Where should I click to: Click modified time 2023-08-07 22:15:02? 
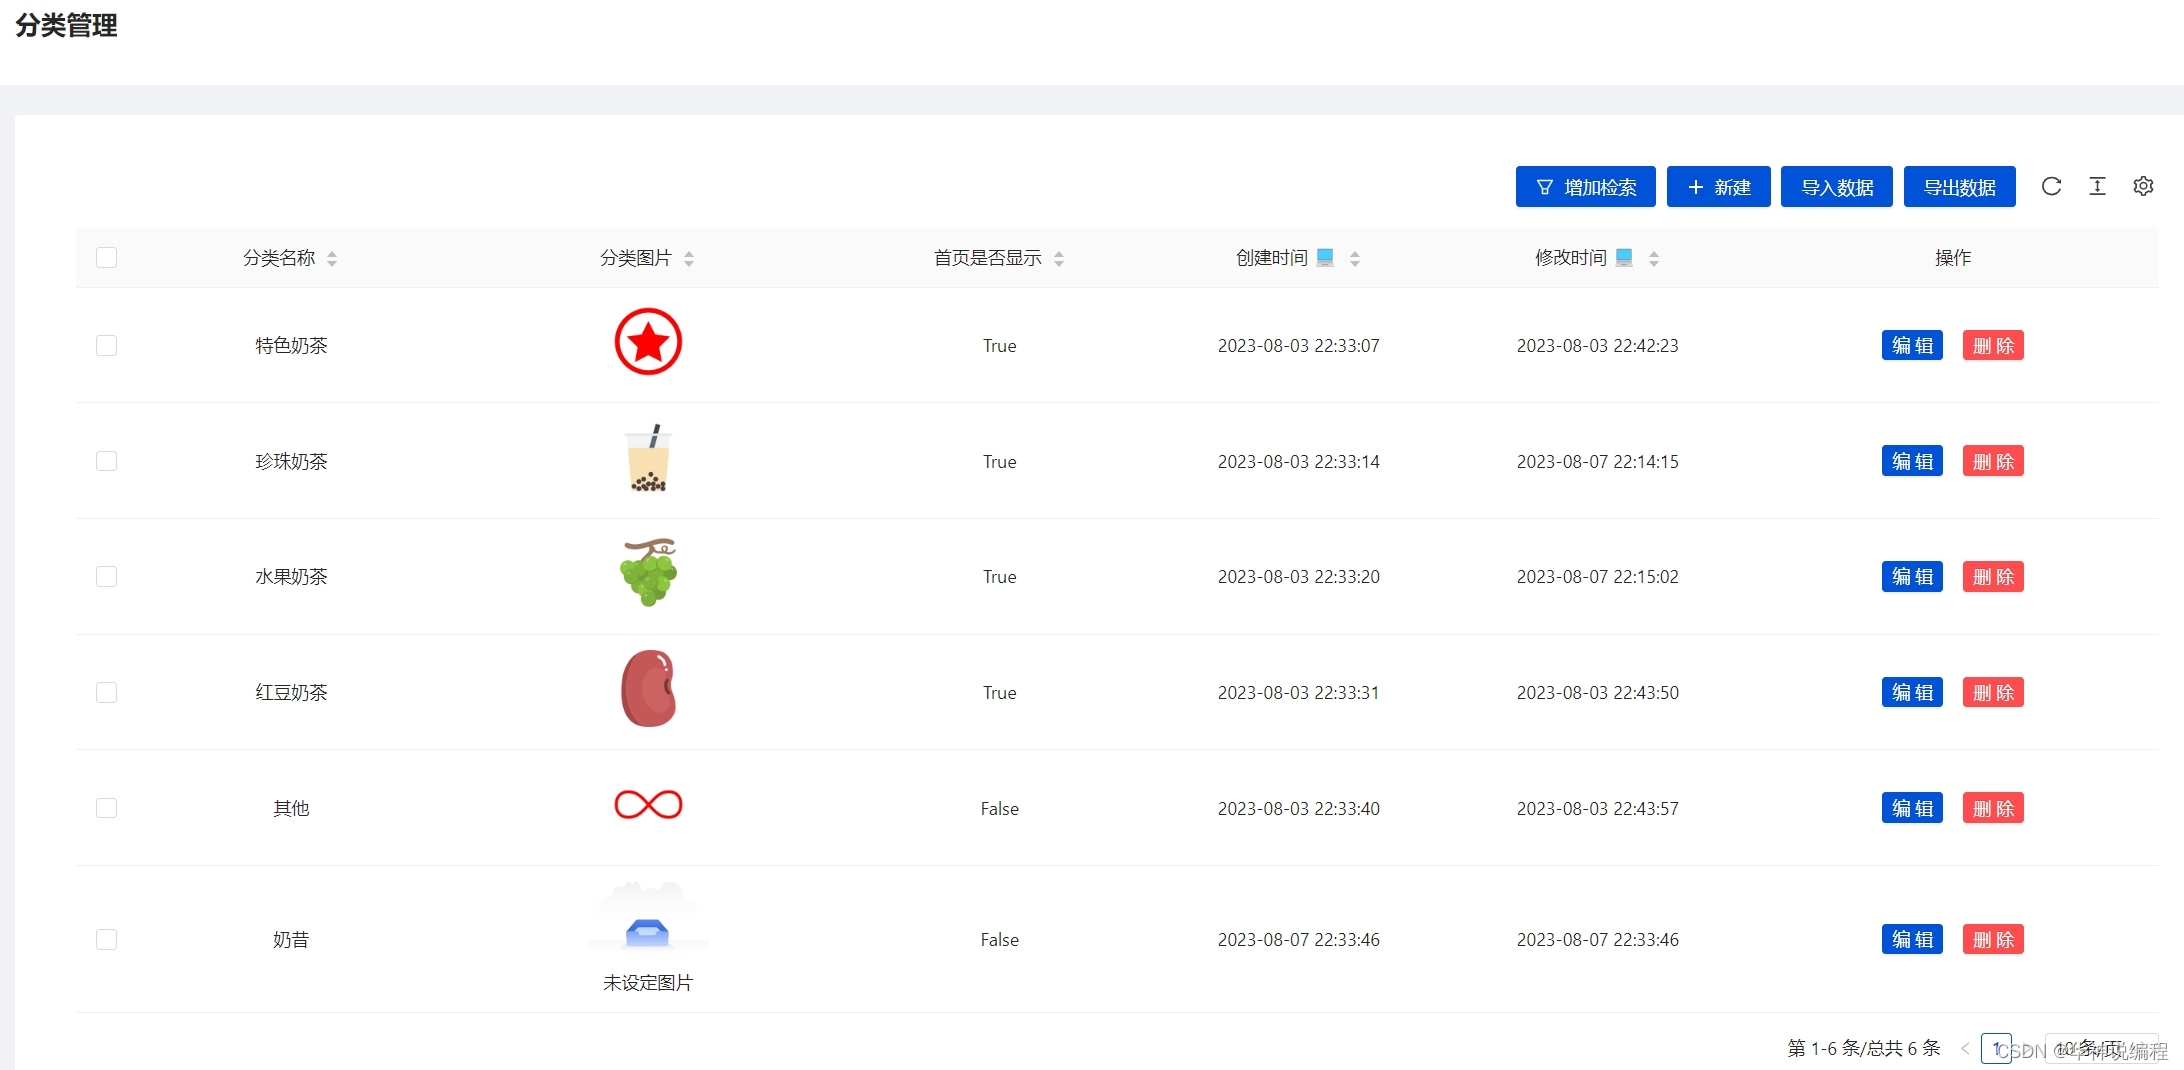pos(1597,576)
